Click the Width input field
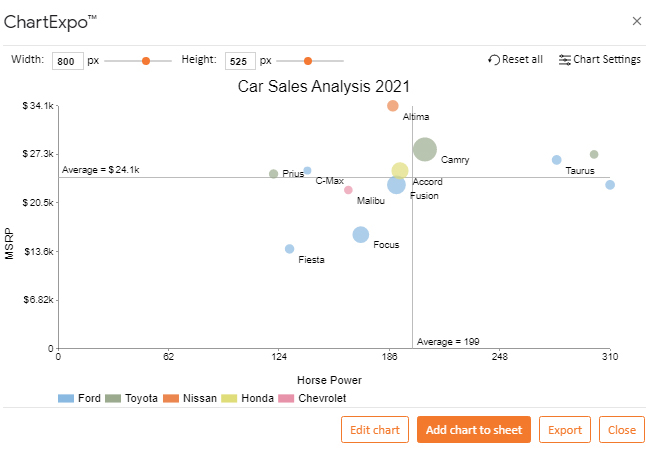646x455 pixels. (x=68, y=61)
